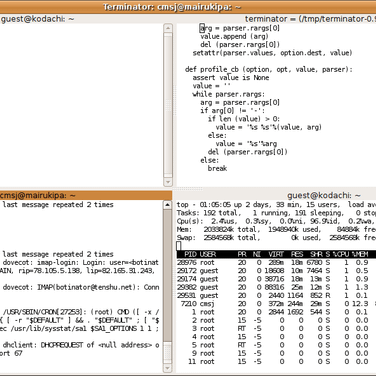Click the USER column header in top
The height and width of the screenshot is (376, 376).
coord(208,254)
